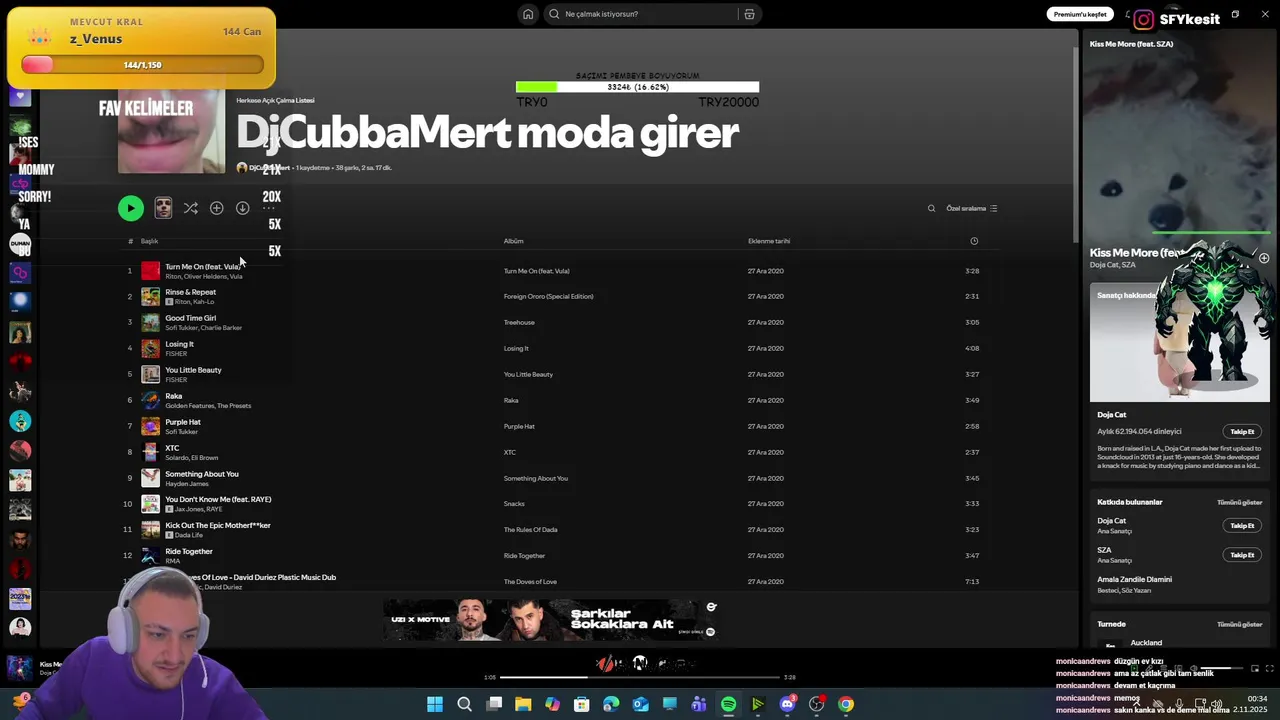Click the Şarkılar Sokaklara Alt banner
Viewport: 1280px width, 720px height.
click(549, 620)
